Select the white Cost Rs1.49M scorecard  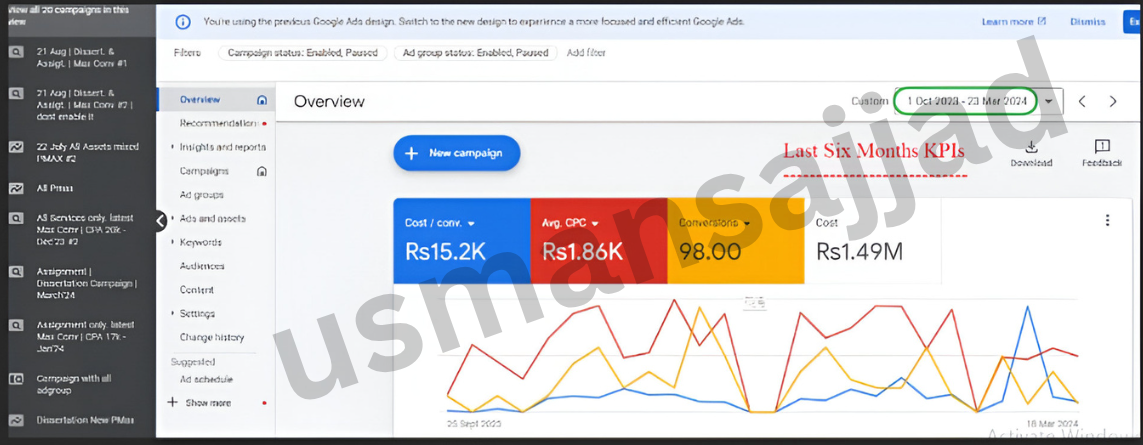(x=873, y=241)
